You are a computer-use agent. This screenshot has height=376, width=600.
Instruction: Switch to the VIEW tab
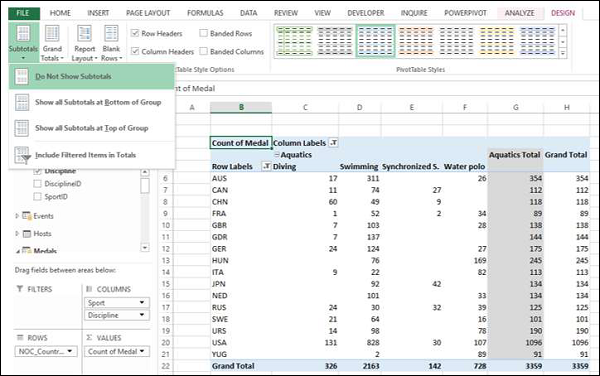point(322,13)
